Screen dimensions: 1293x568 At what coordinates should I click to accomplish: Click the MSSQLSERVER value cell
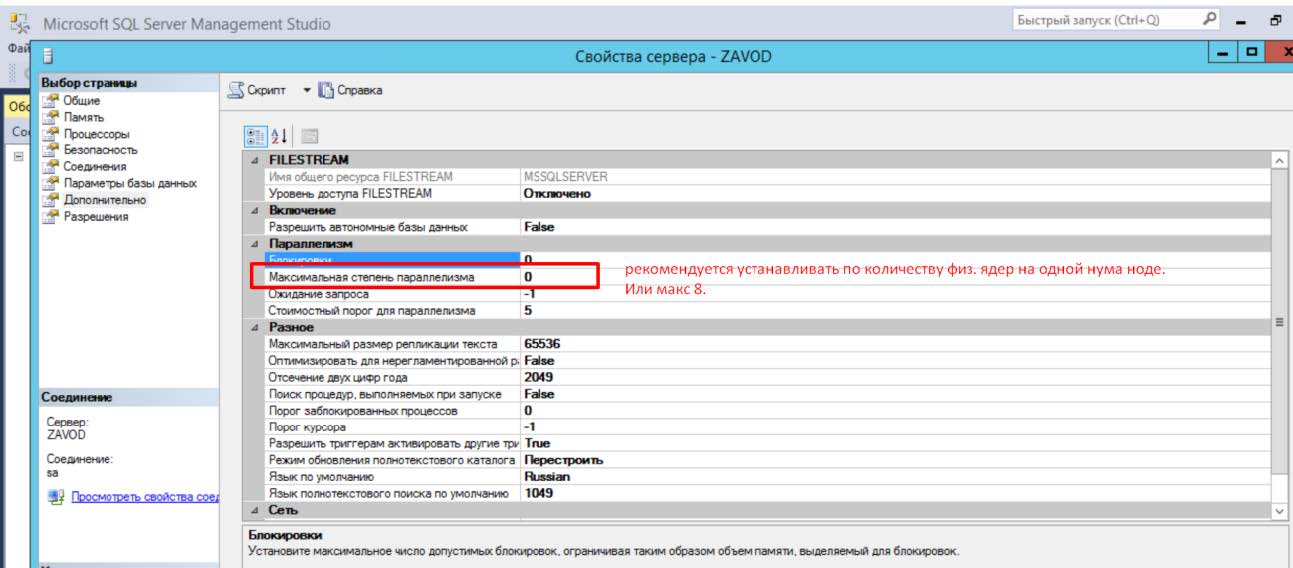coord(565,176)
